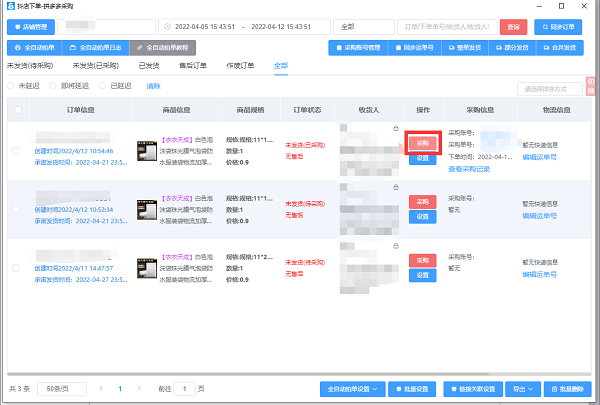Click 编辑运单号 for the 10:54:46 order
600x405 pixels.
pyautogui.click(x=540, y=157)
